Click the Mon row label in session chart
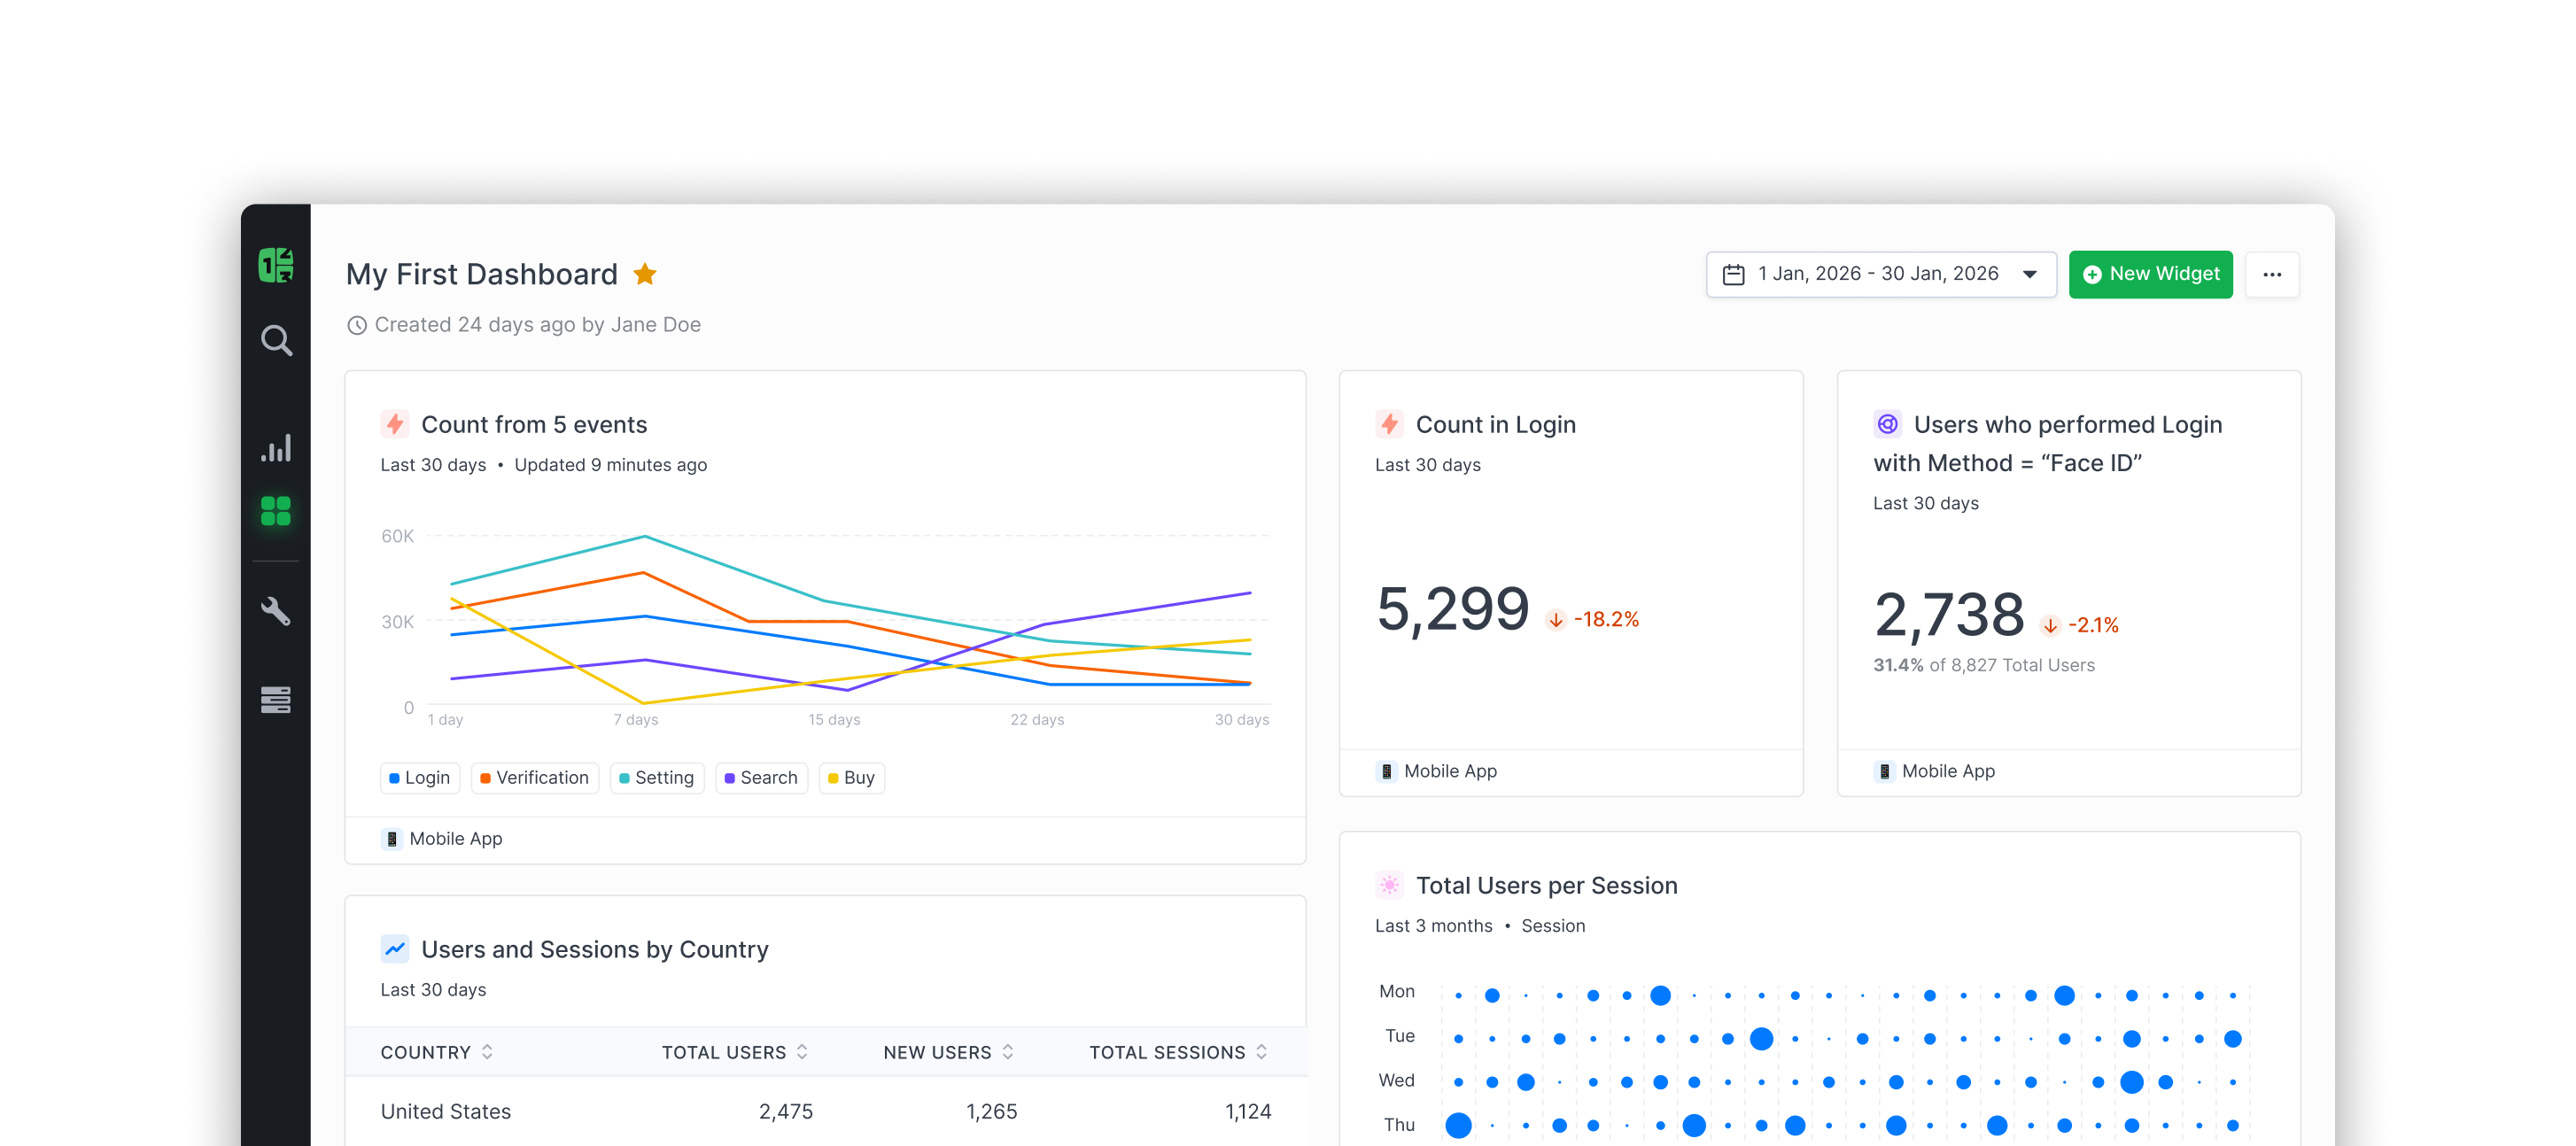The image size is (2576, 1146). coord(1397,991)
